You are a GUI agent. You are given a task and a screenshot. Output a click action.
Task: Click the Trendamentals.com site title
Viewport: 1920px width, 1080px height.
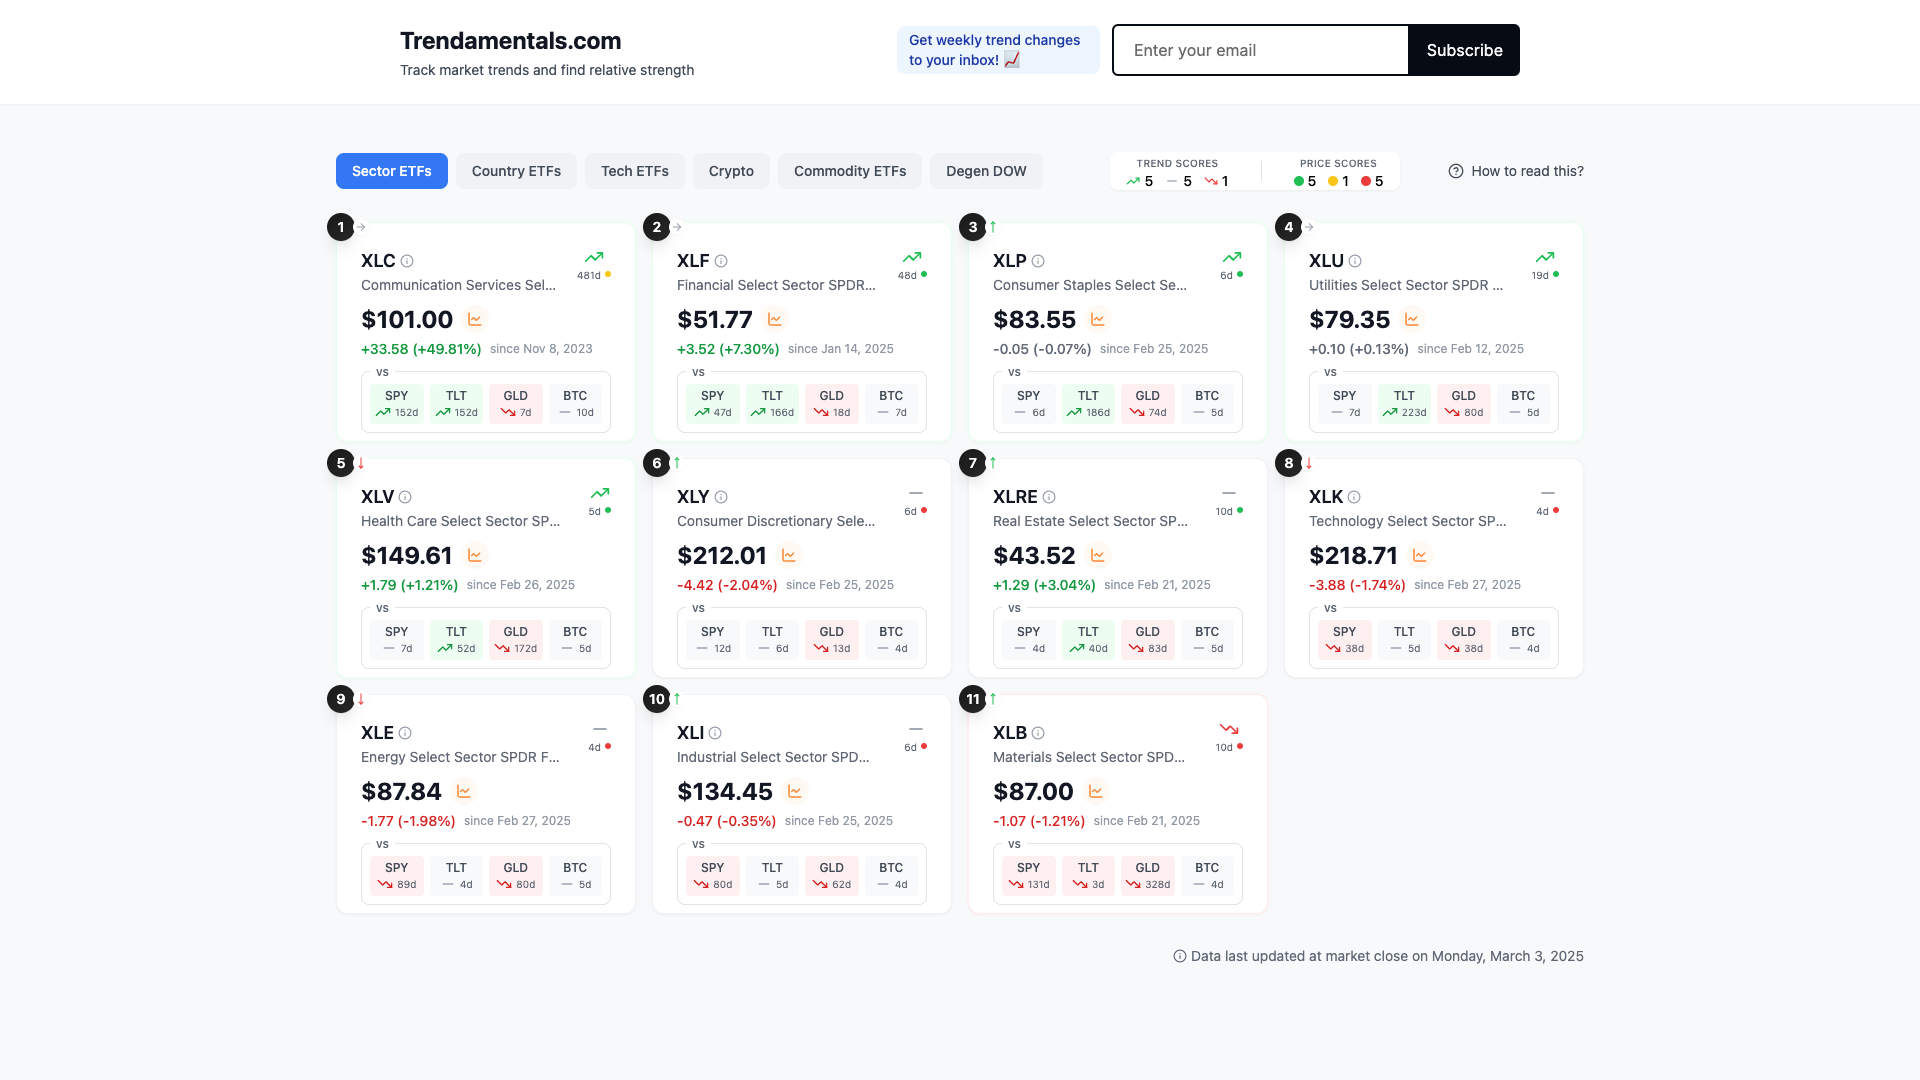[x=510, y=41]
